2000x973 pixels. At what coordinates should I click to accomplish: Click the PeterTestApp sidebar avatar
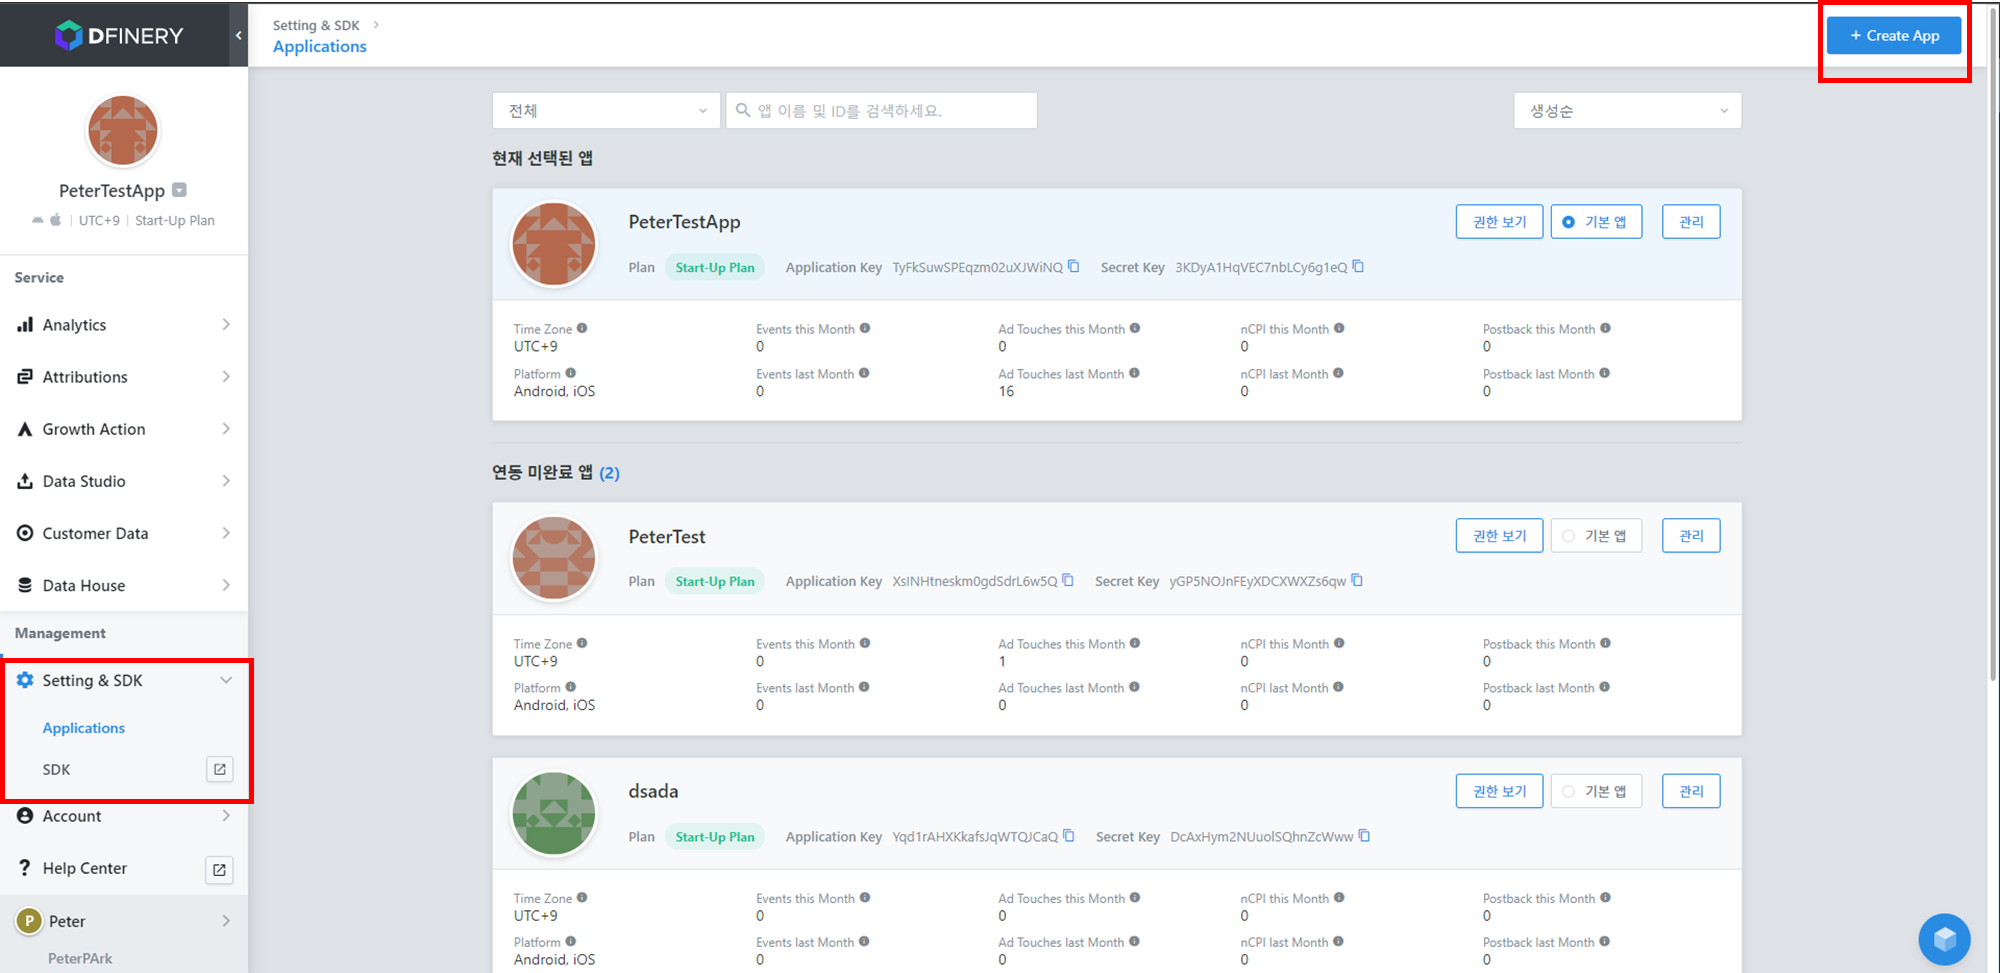click(x=123, y=131)
